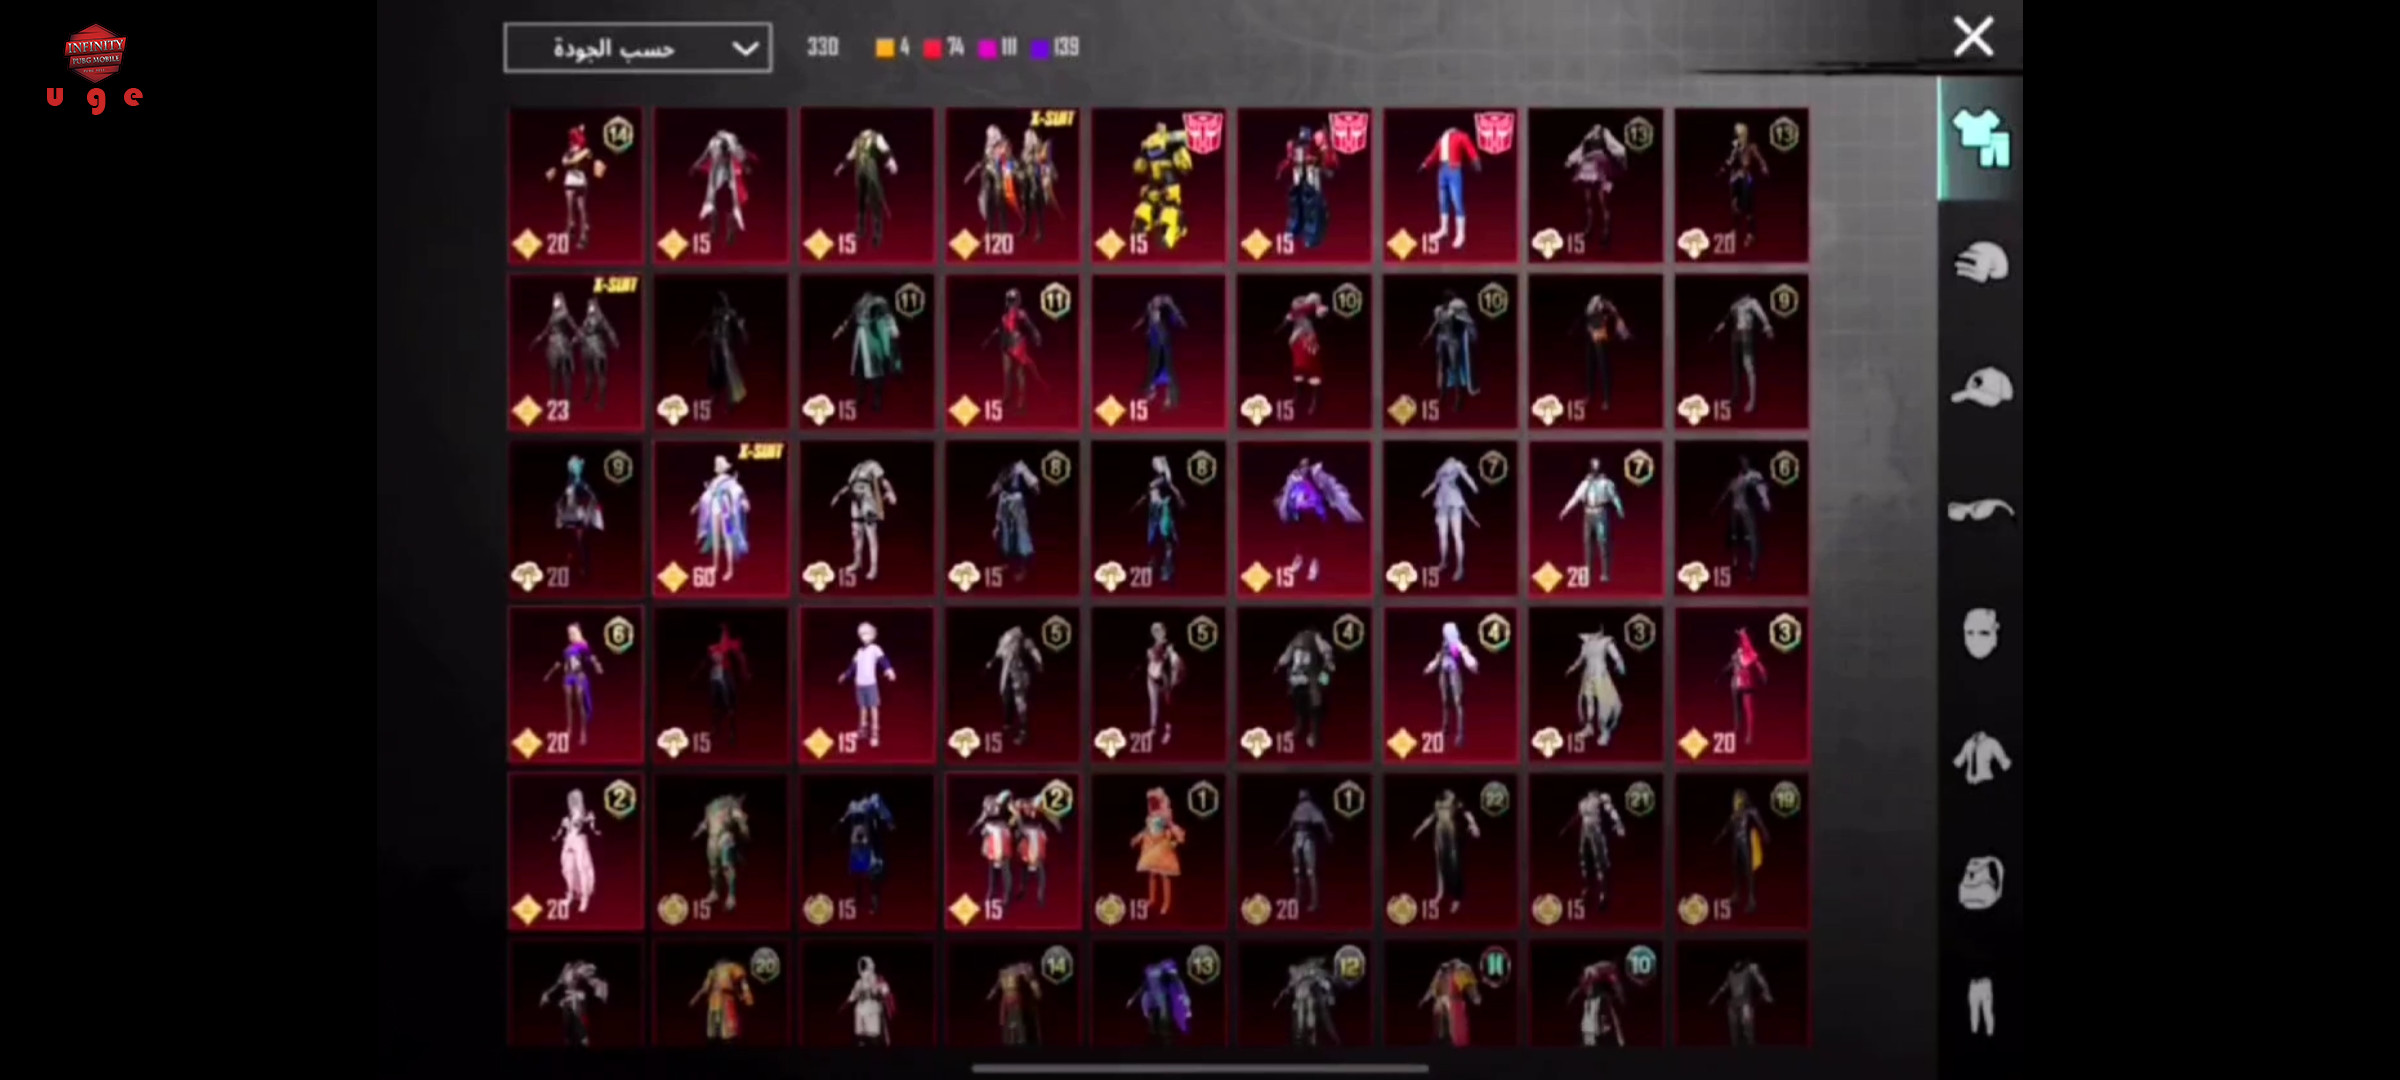Select the red jacket blue pants outfit
Image resolution: width=2400 pixels, height=1080 pixels.
(1449, 186)
